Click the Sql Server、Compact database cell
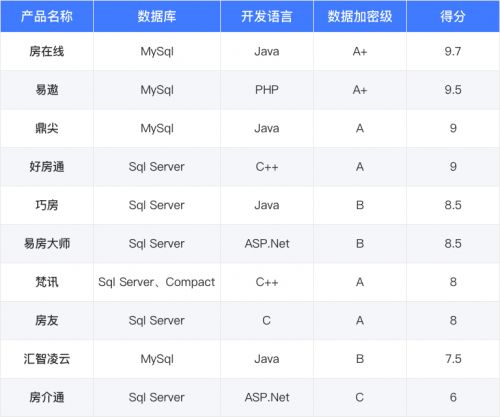Viewport: 500px width, 417px height. pos(157,282)
